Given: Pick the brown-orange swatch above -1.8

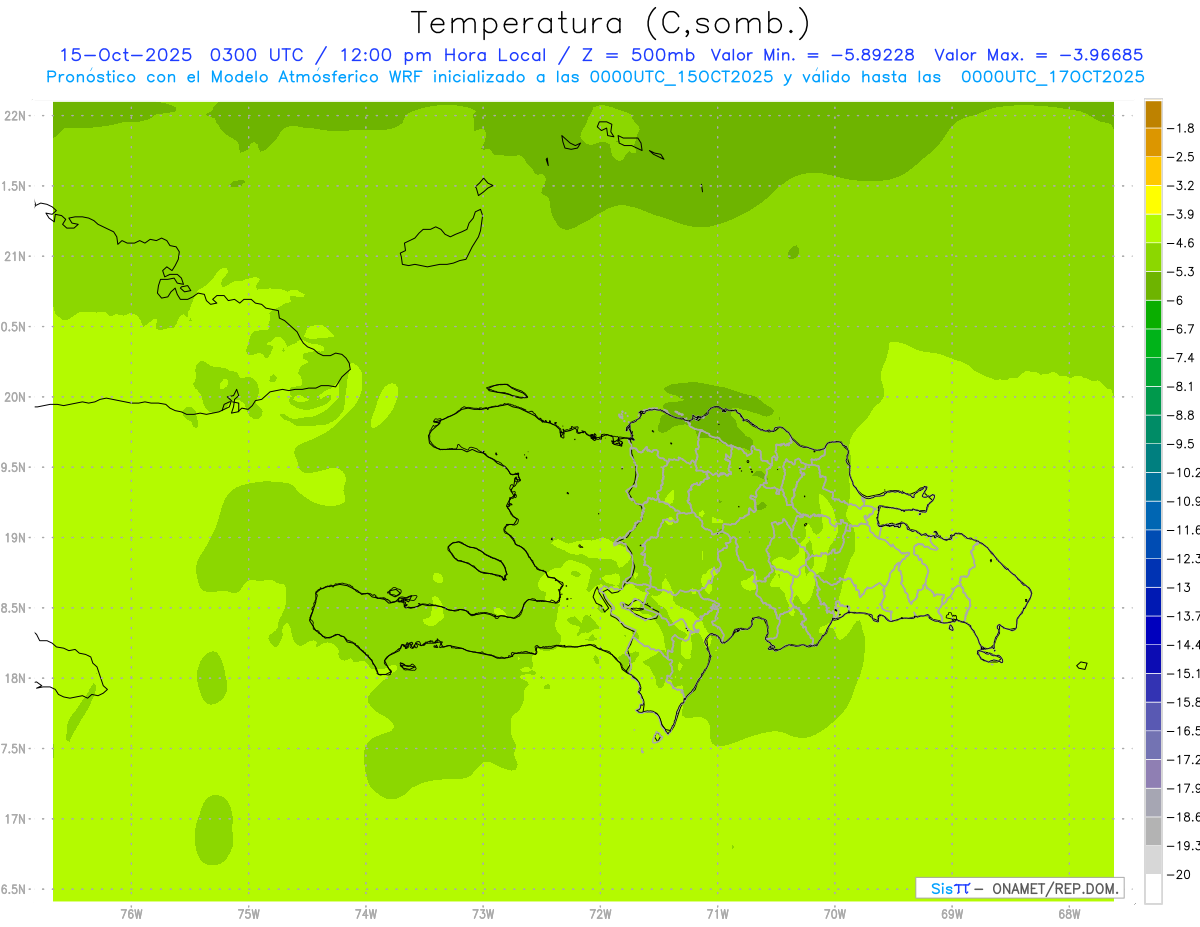Looking at the screenshot, I should tap(1153, 114).
